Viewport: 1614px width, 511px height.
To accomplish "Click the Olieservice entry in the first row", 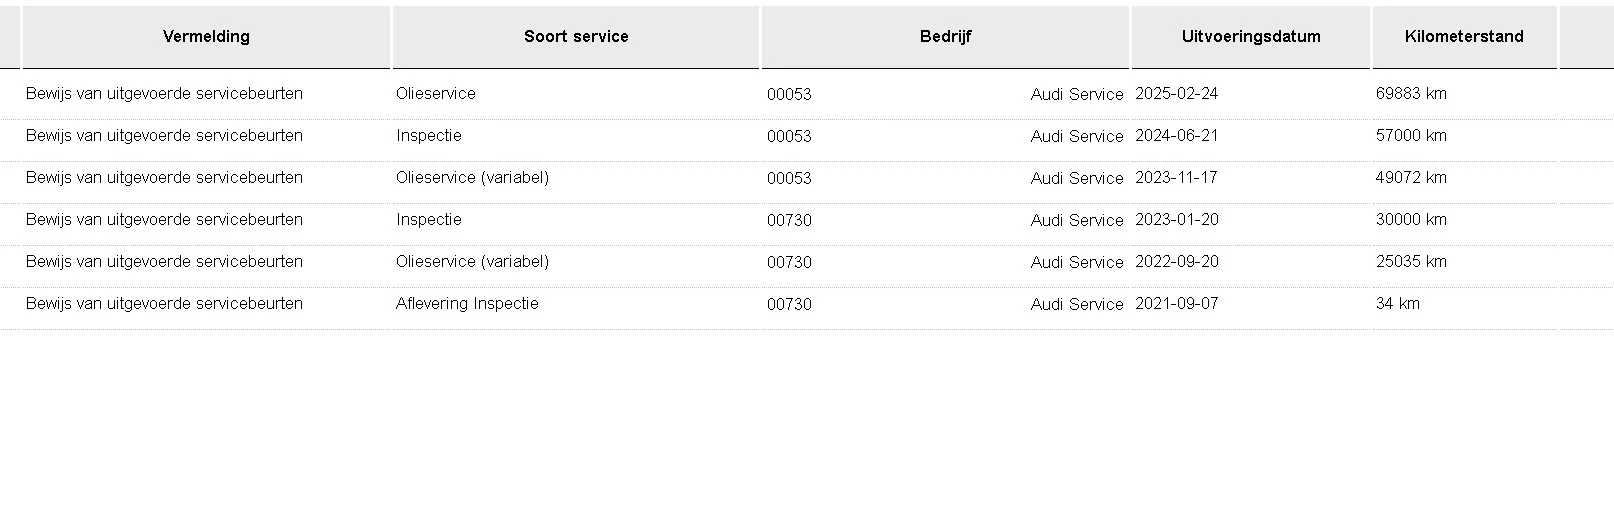I will 436,94.
